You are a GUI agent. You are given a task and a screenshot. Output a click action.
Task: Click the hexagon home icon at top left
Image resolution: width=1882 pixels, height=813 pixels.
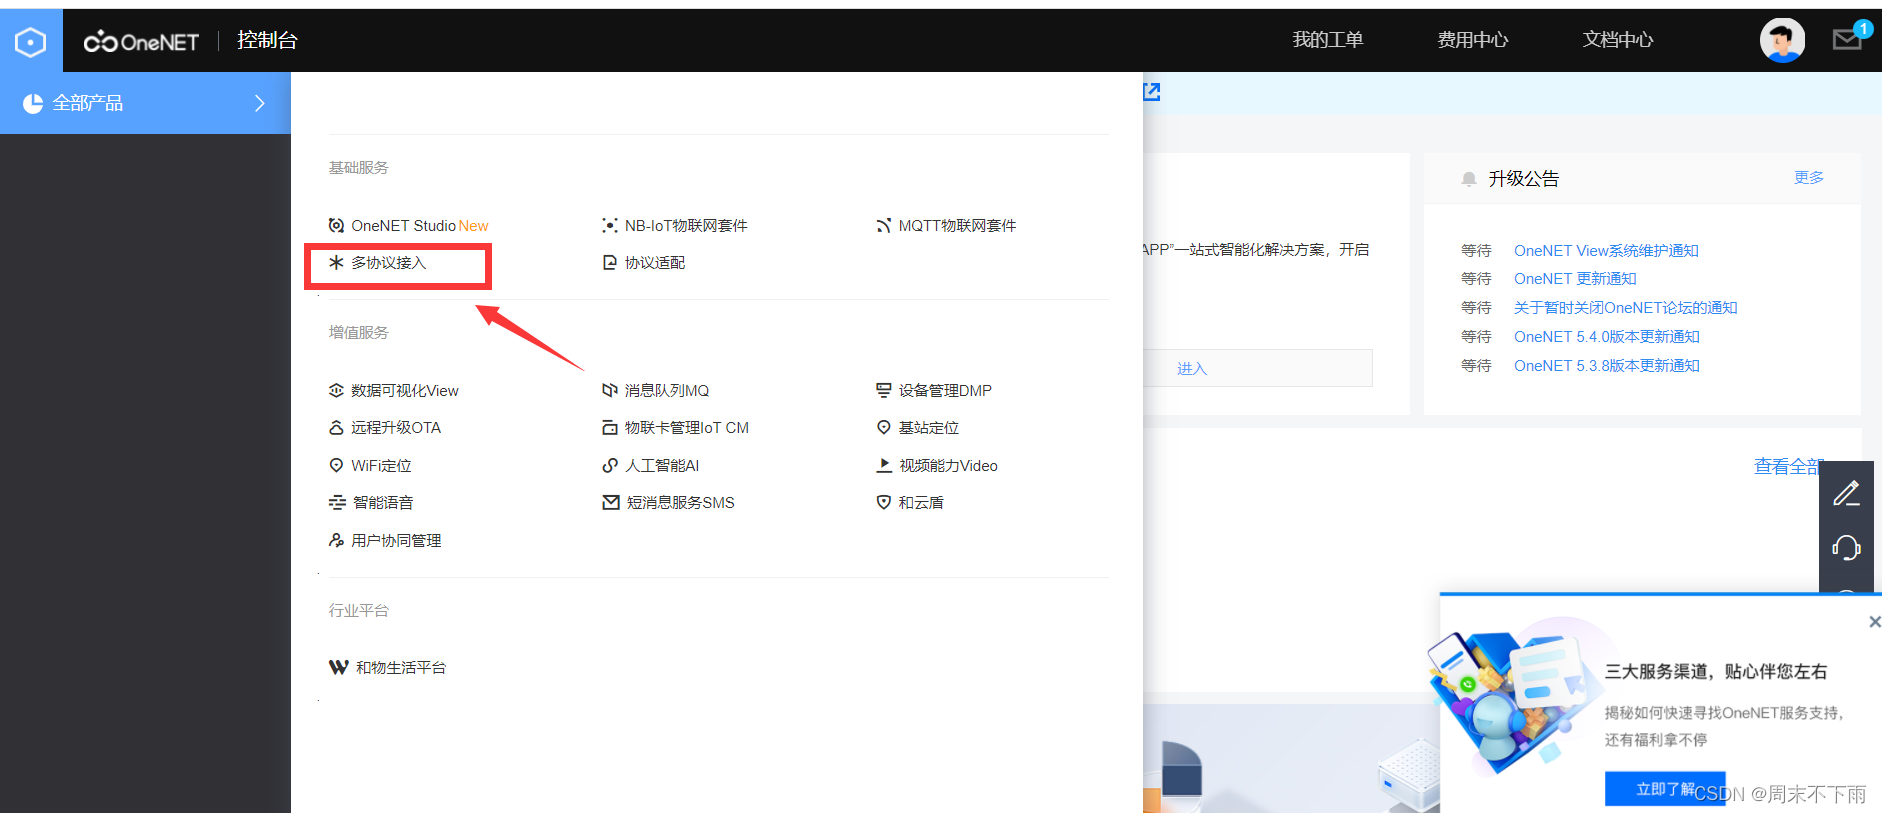[x=31, y=42]
